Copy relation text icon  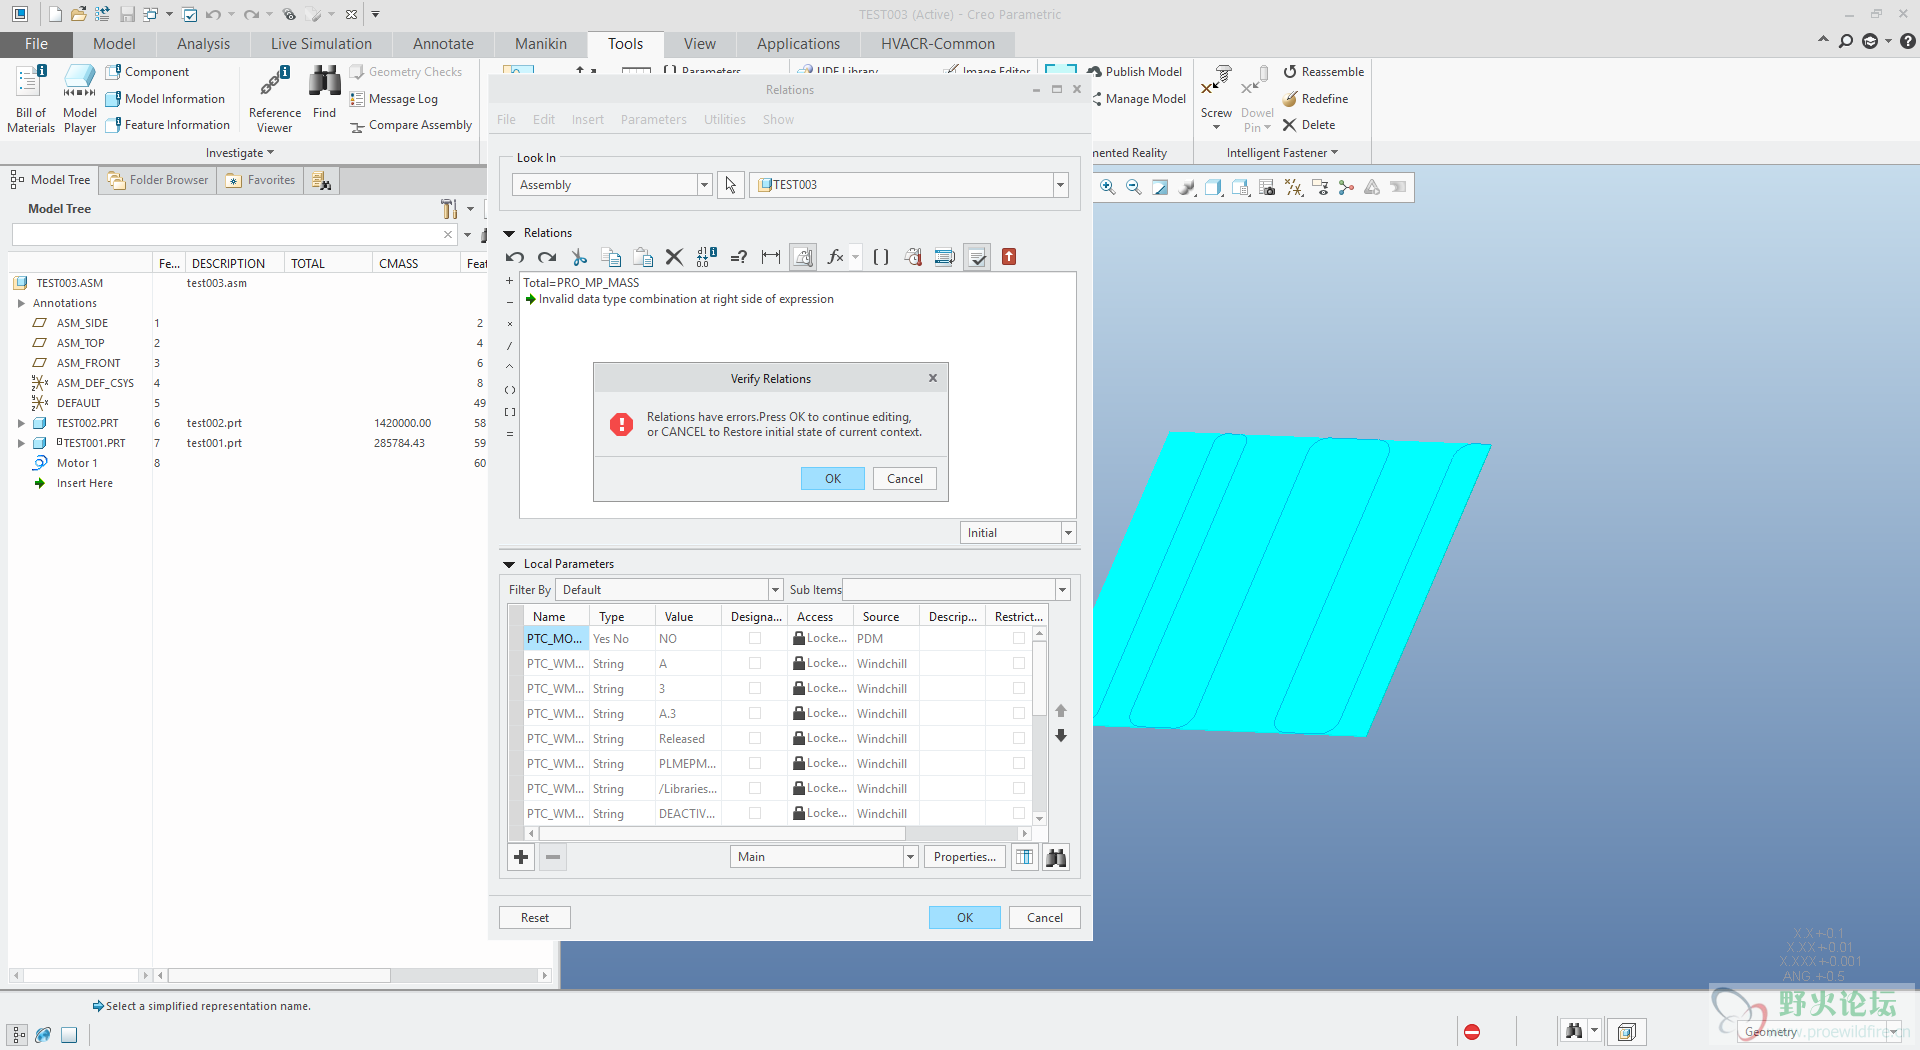(611, 258)
